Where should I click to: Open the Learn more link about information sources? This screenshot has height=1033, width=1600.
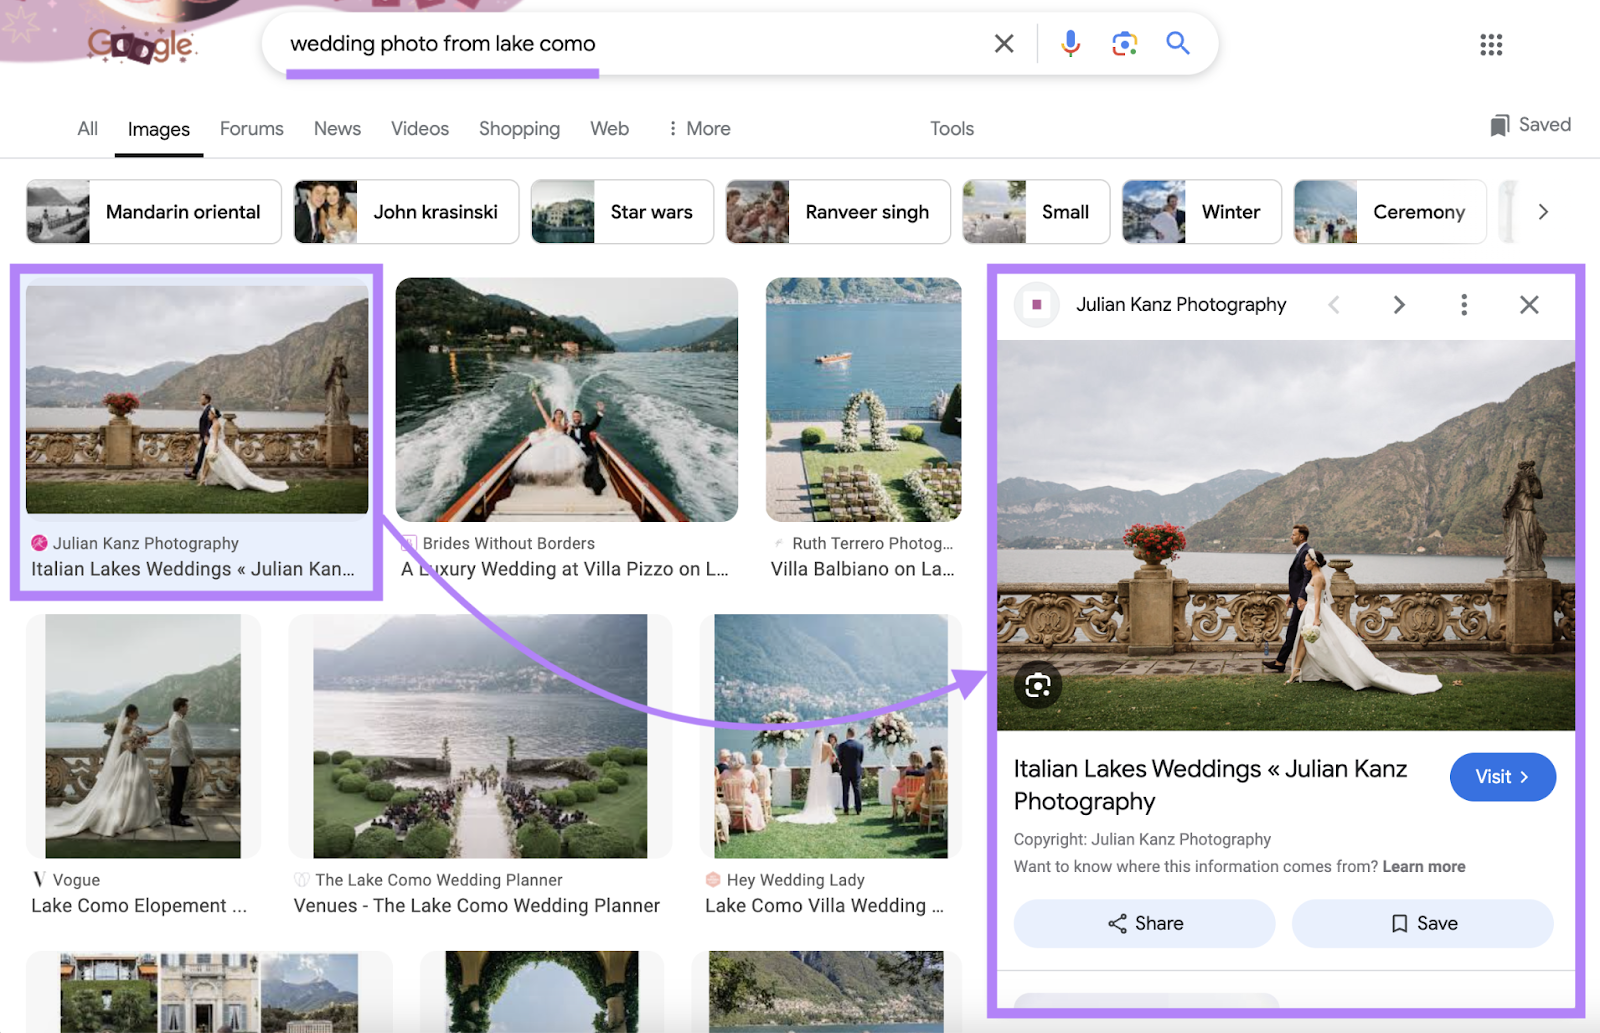pyautogui.click(x=1422, y=866)
